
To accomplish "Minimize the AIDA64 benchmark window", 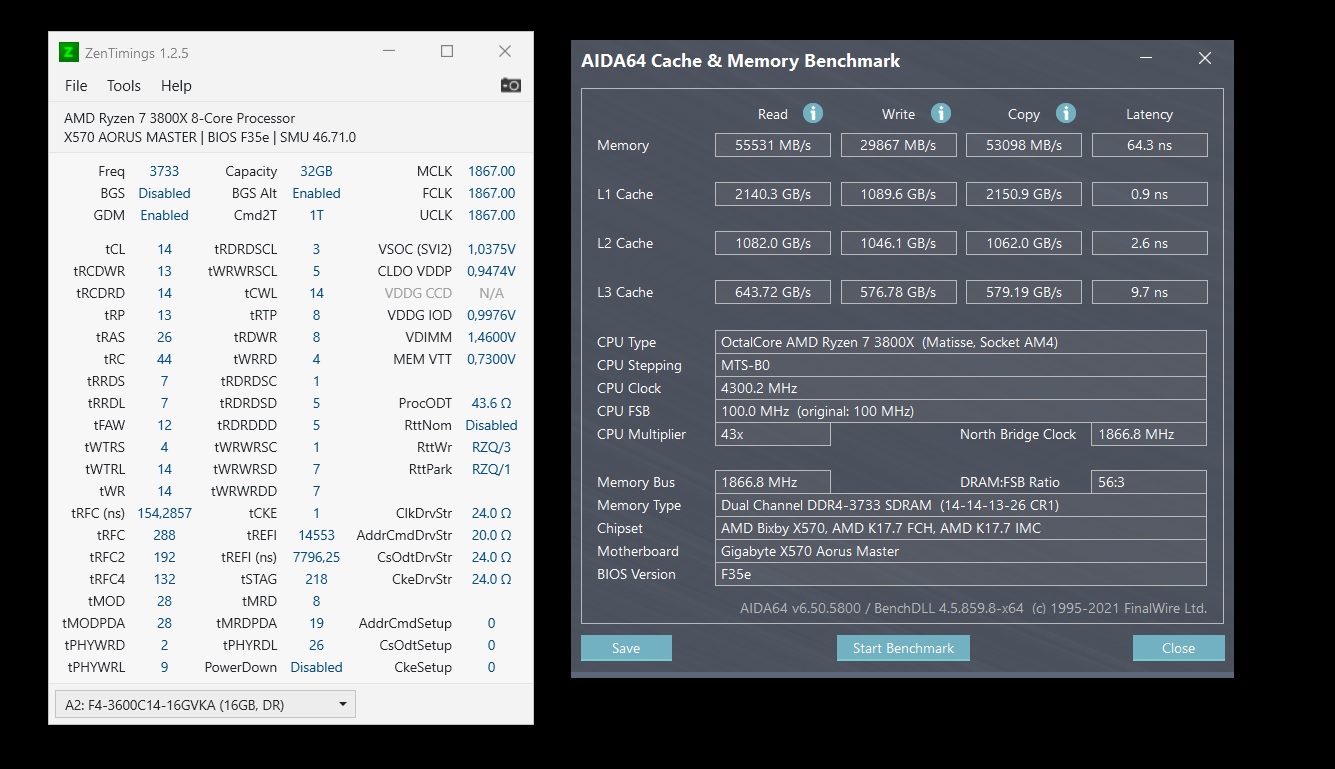I will click(1147, 60).
